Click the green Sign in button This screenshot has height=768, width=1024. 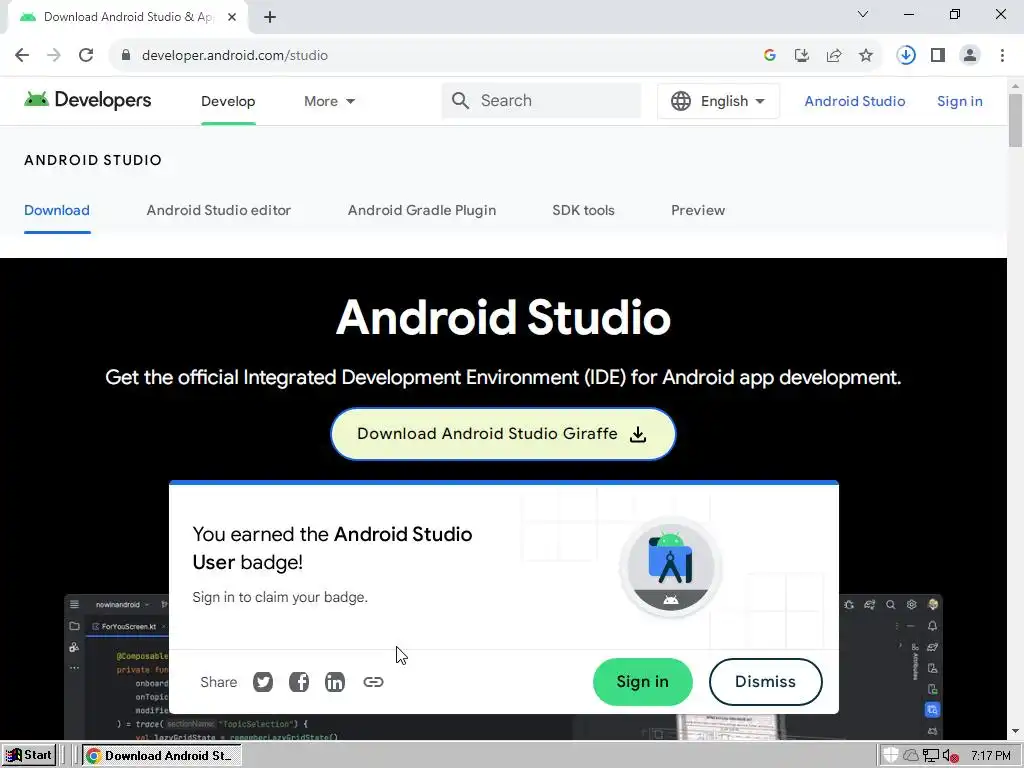(643, 682)
